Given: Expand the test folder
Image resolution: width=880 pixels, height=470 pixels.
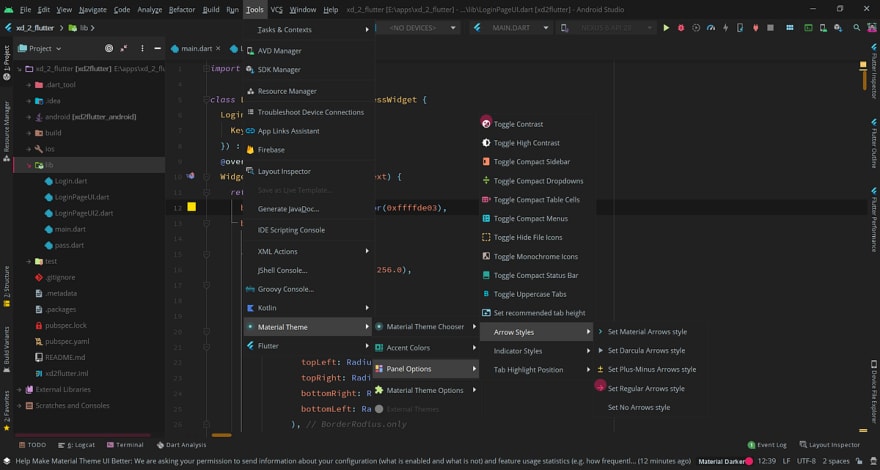Looking at the screenshot, I should pos(29,261).
